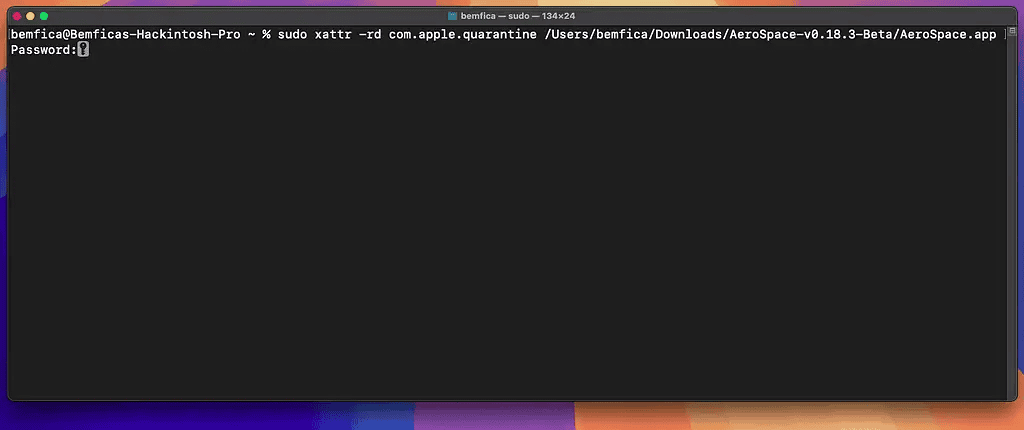The image size is (1024, 430).
Task: Click the key icon after Password prompt
Action: 83,49
